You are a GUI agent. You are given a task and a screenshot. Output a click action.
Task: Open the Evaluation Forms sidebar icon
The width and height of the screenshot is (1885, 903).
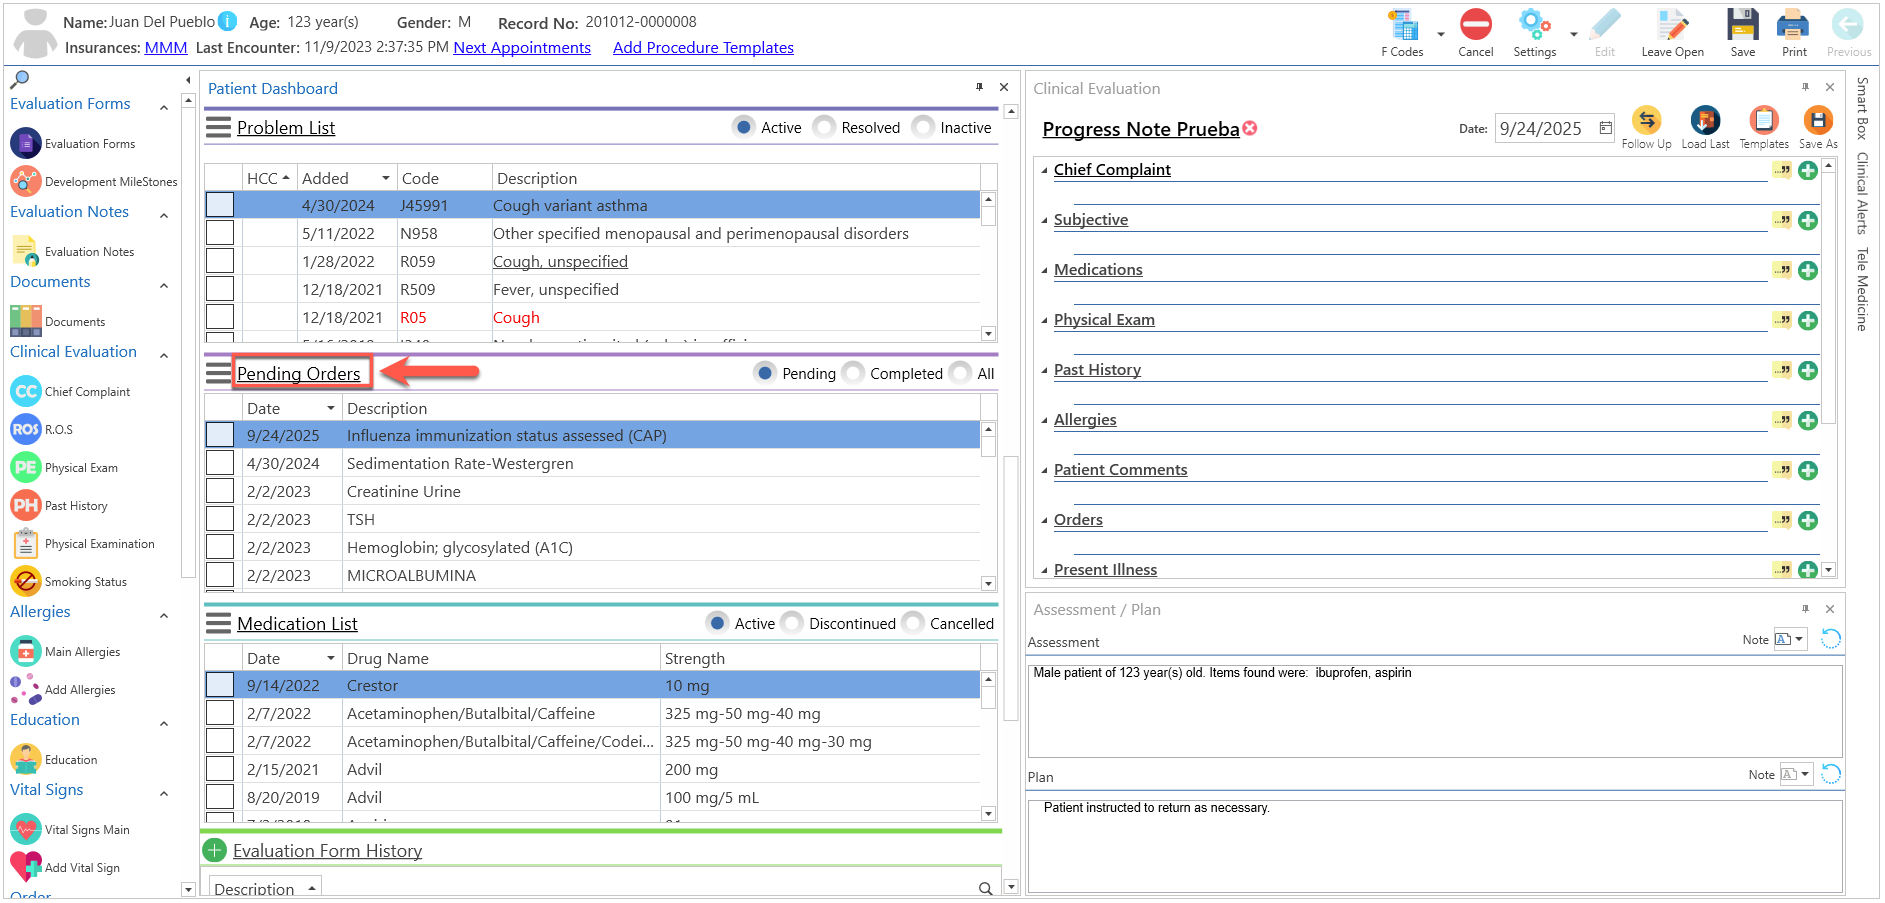click(x=25, y=143)
